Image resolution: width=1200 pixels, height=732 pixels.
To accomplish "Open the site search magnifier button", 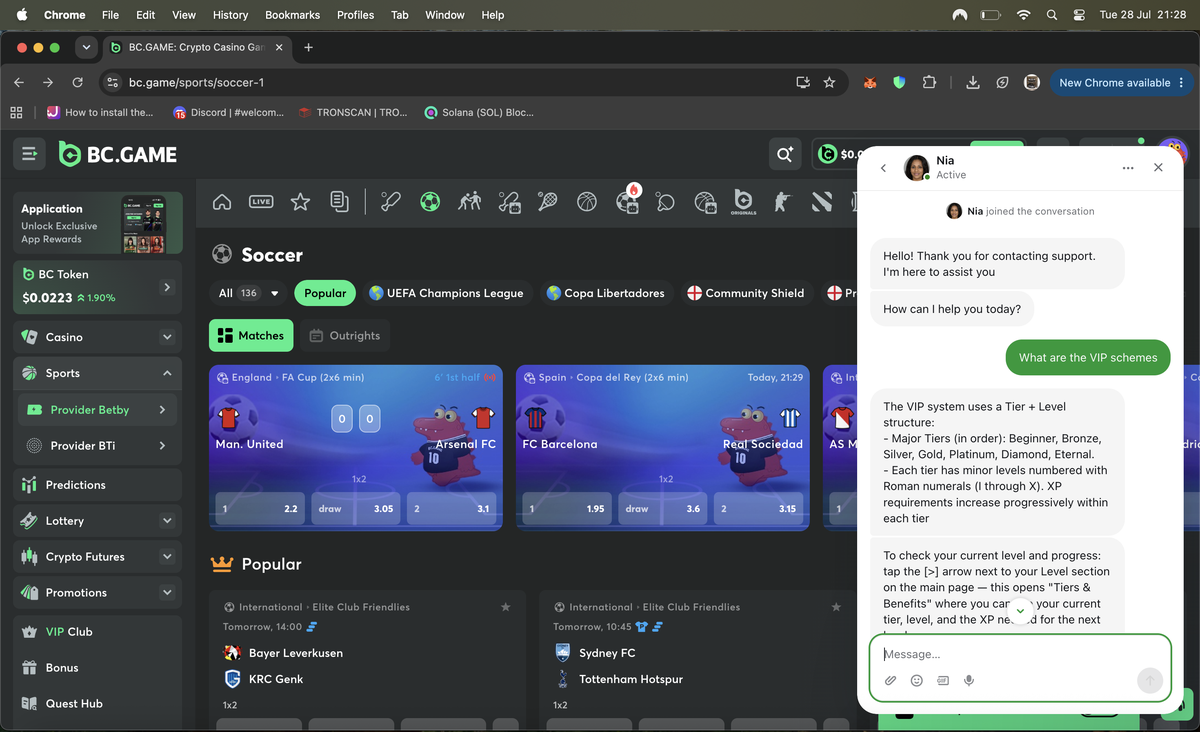I will 784,154.
